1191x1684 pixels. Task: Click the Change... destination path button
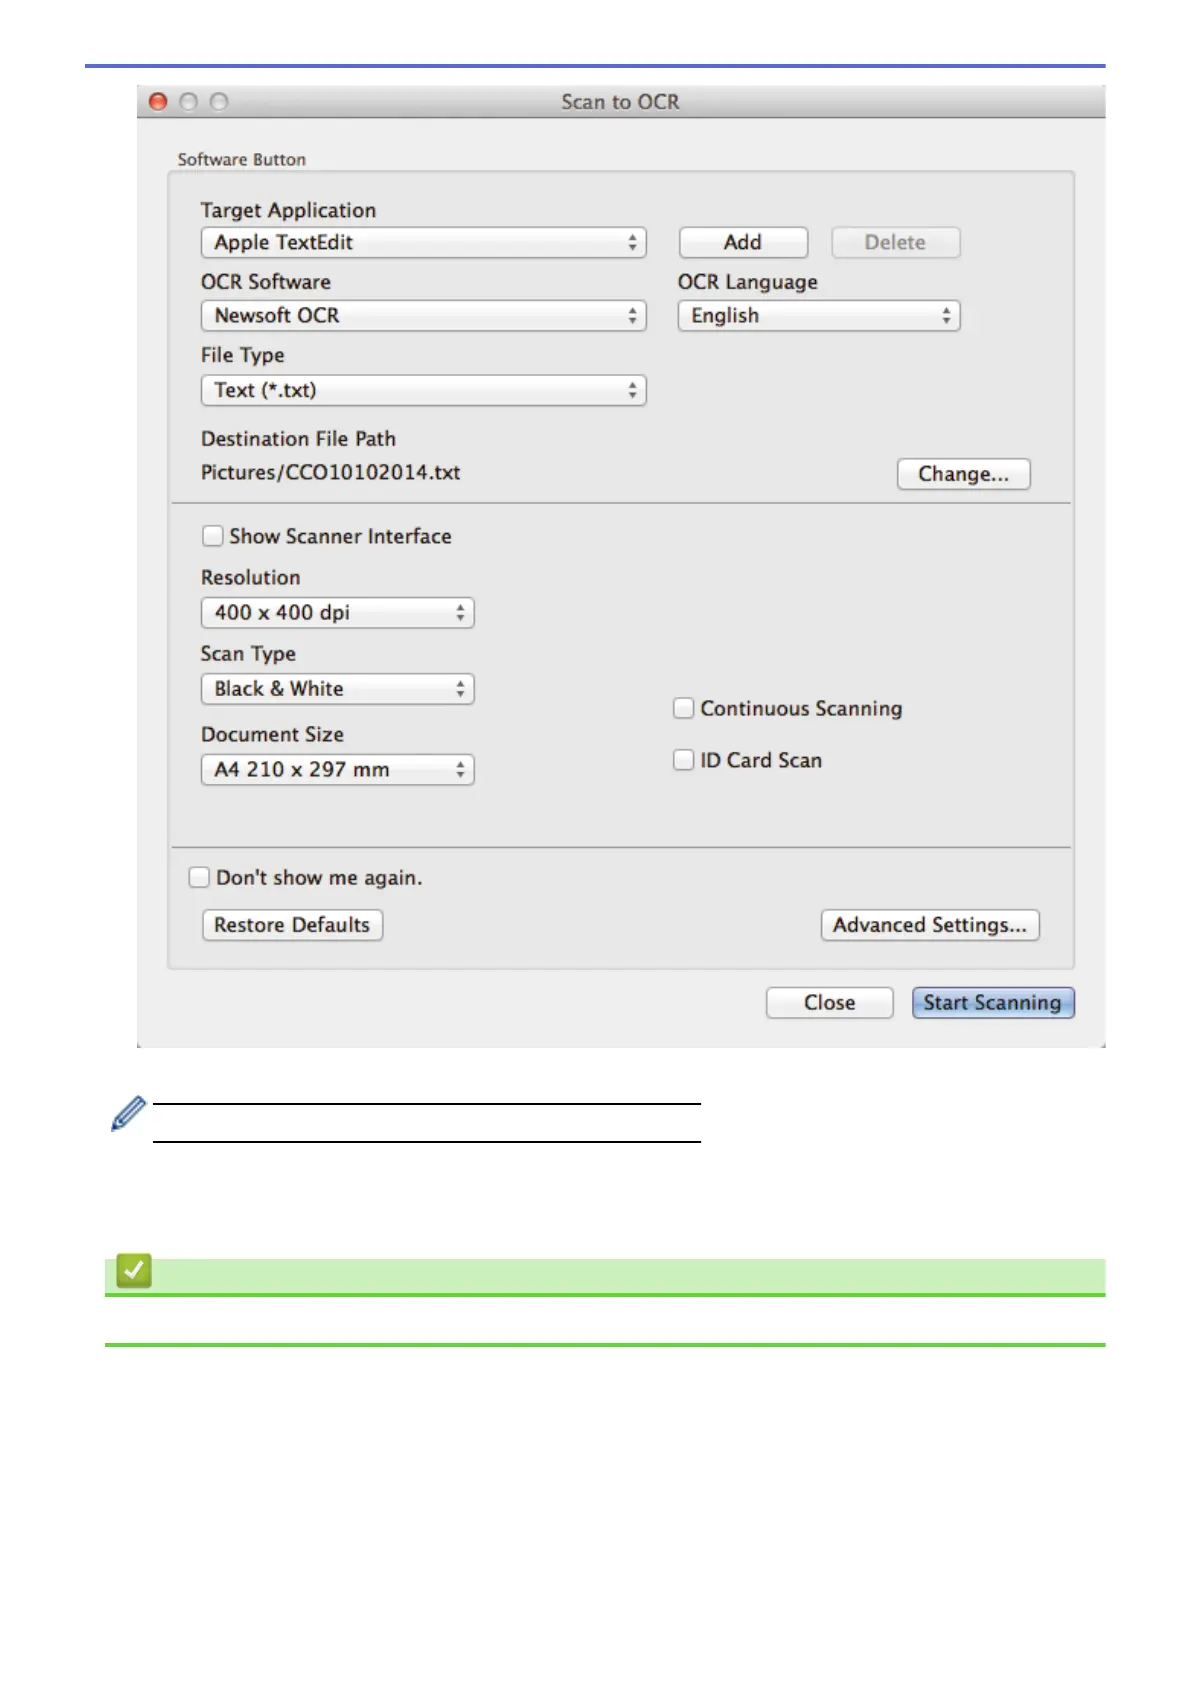coord(963,474)
